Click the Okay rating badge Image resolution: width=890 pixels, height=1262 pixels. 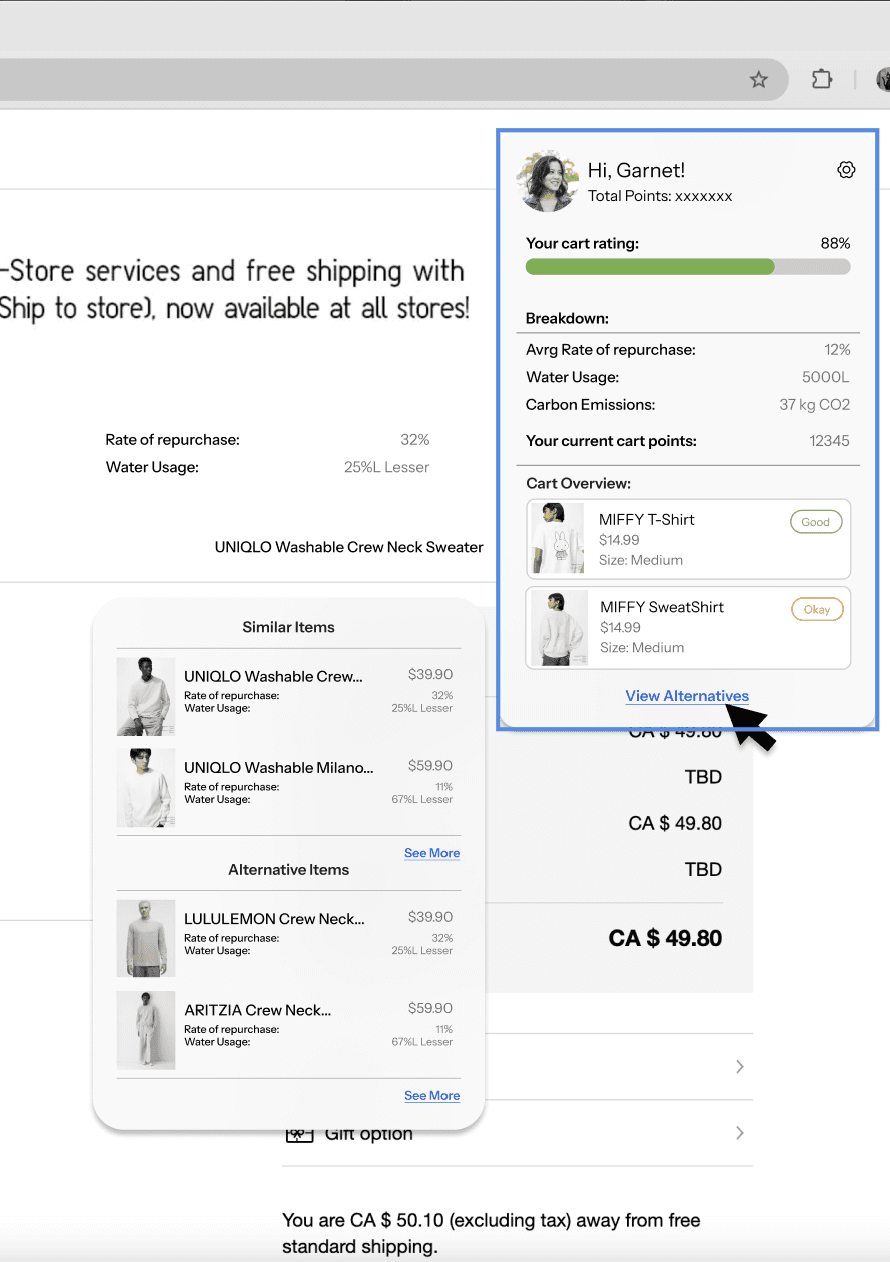(817, 609)
